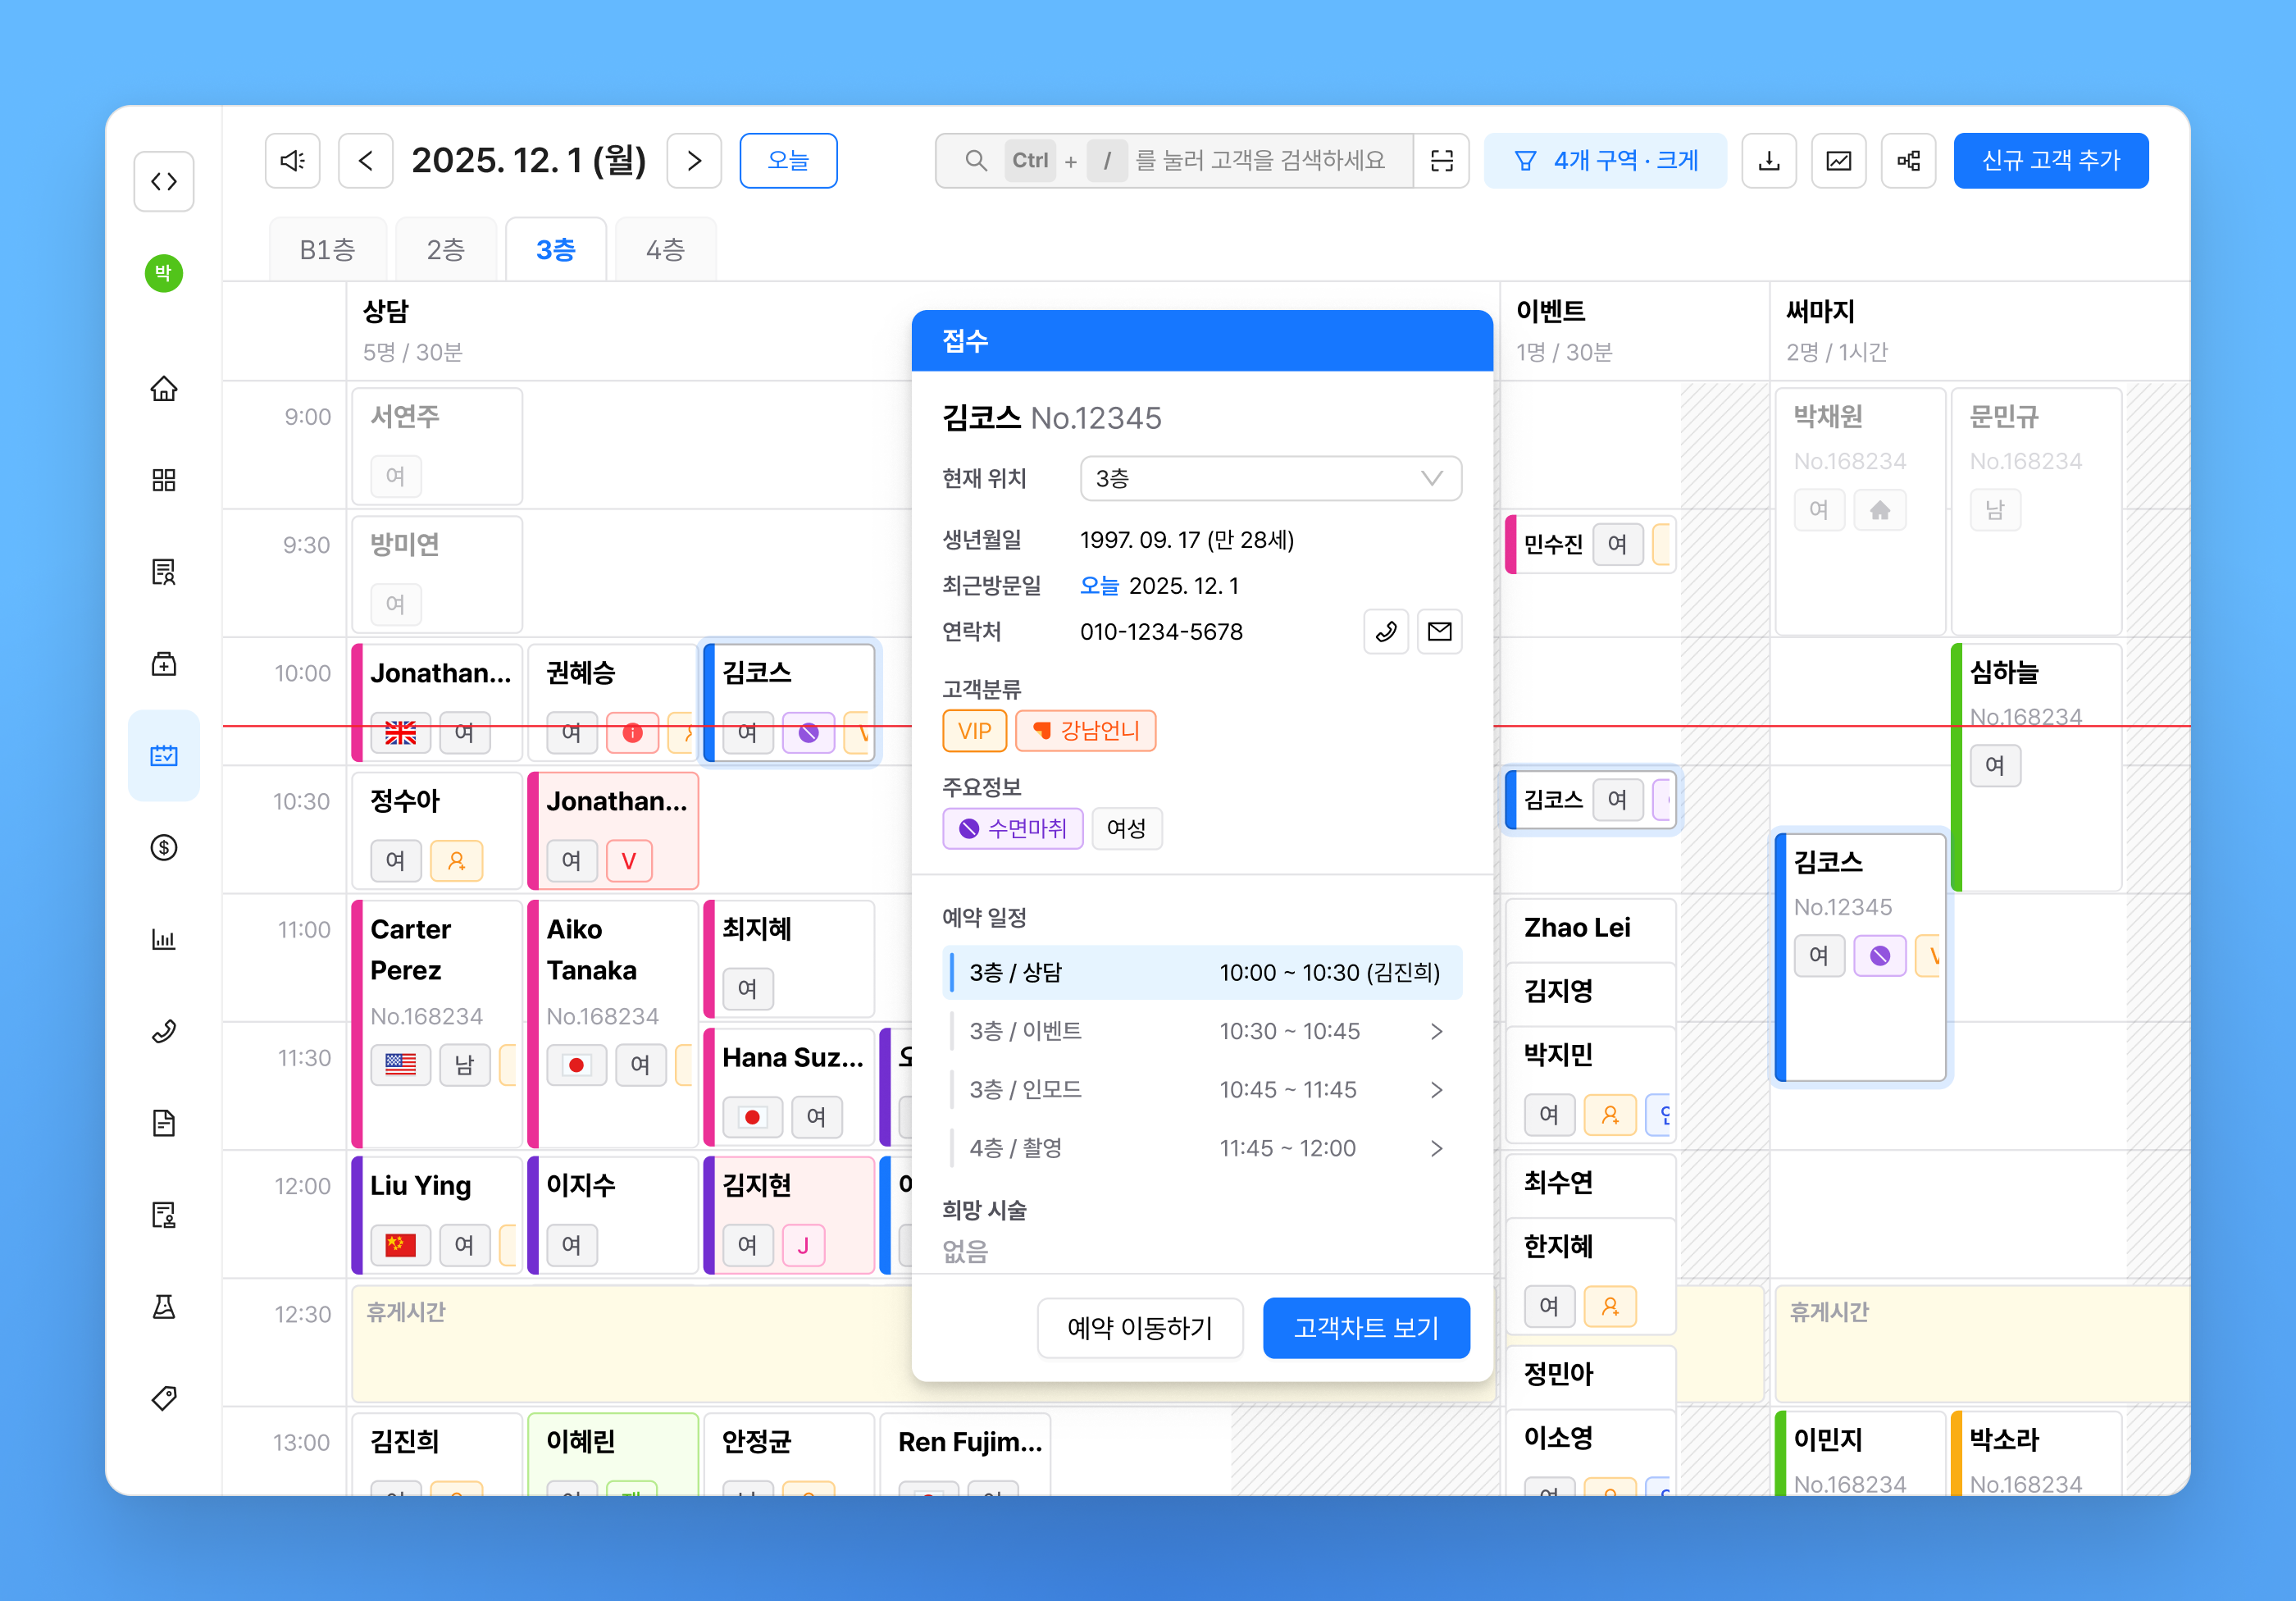Click the chart graph toolbar icon
The height and width of the screenshot is (1601, 2296).
click(x=1838, y=160)
